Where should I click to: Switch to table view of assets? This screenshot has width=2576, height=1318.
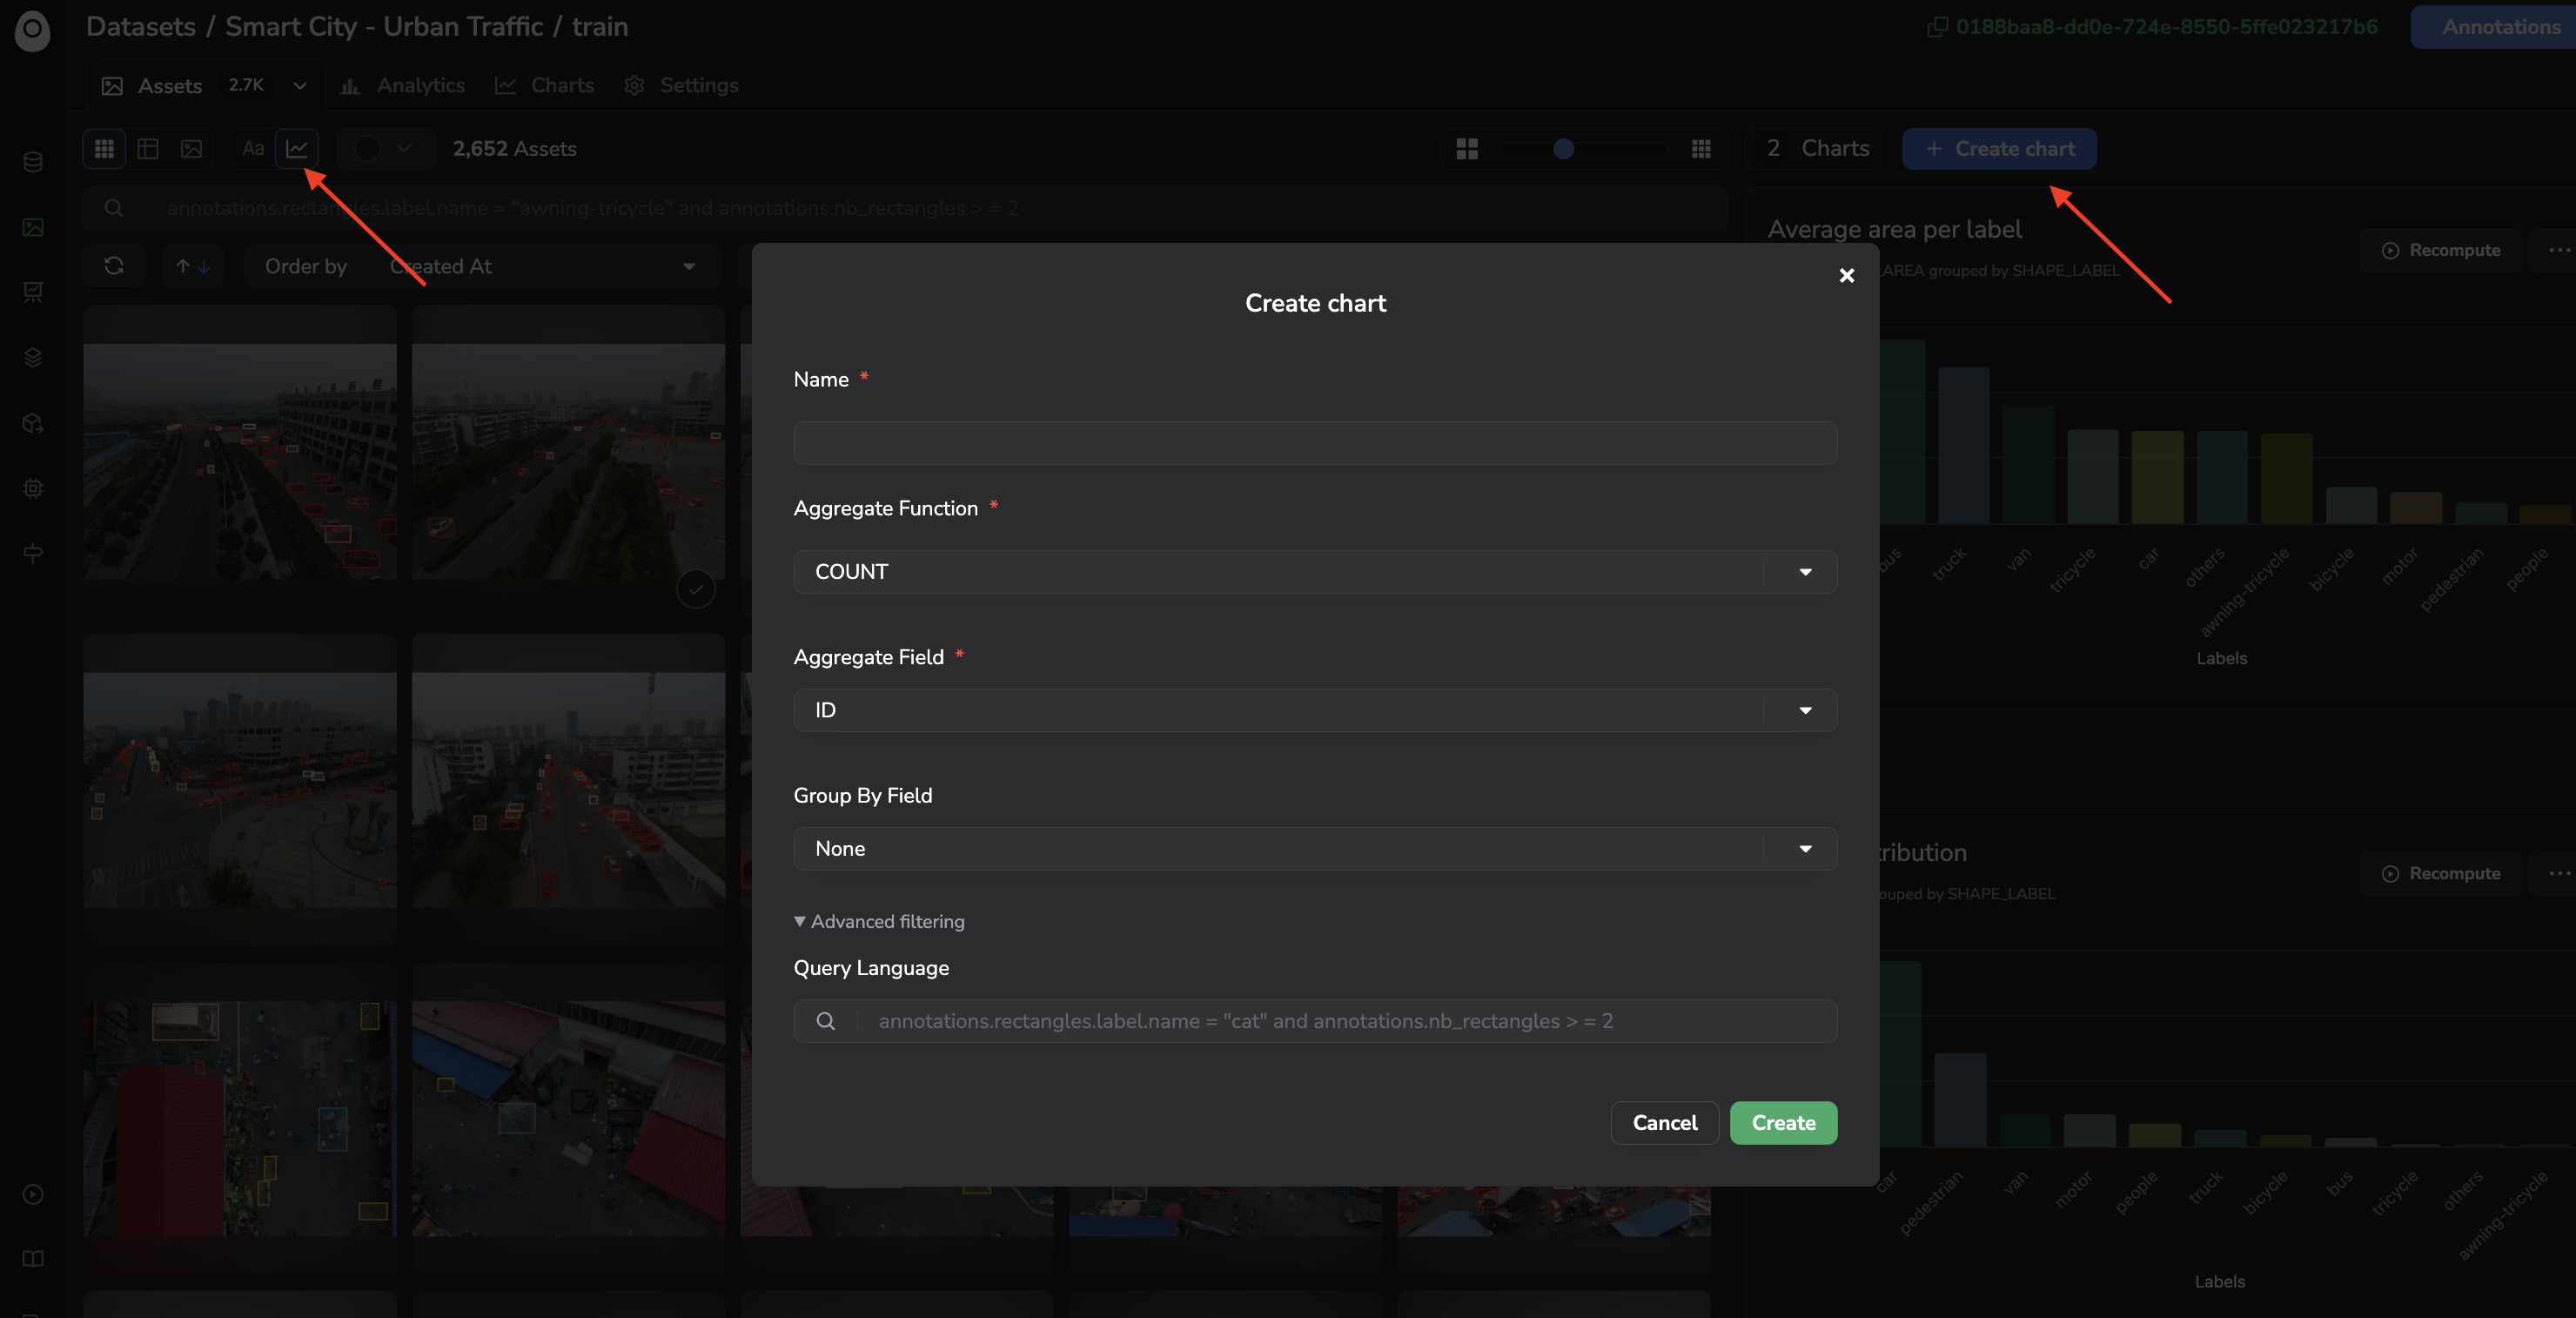[x=148, y=149]
